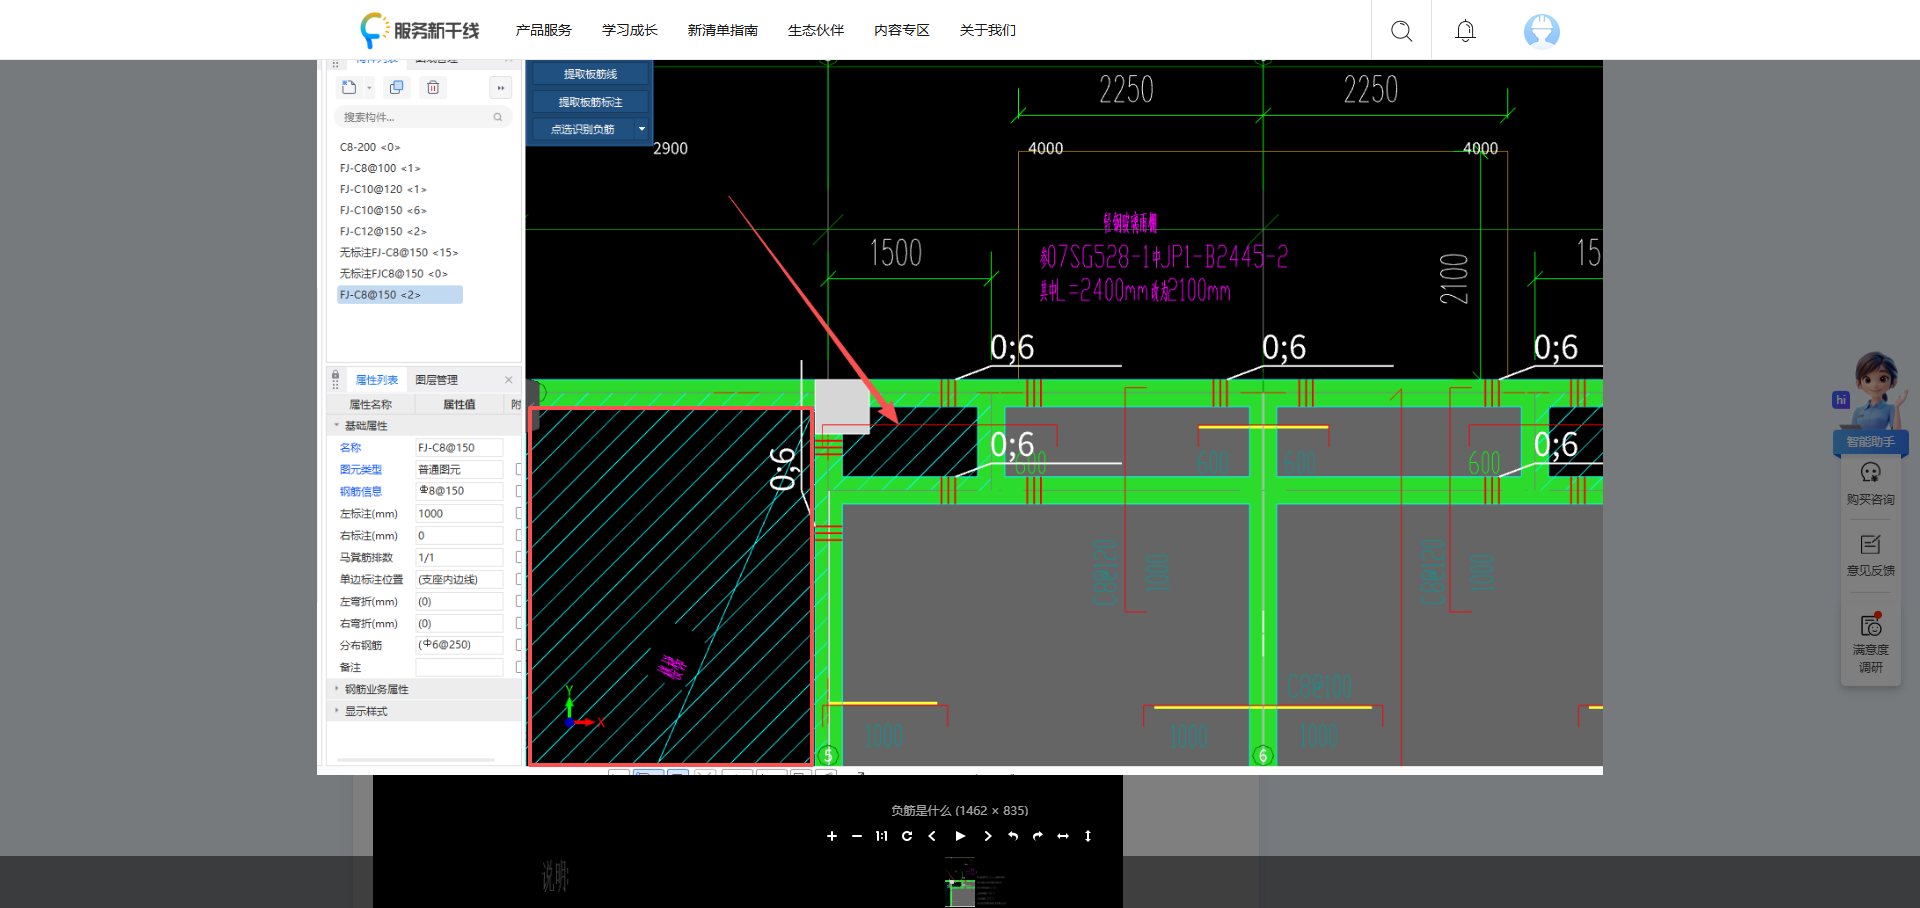Click the 搜索构件 search field
Screen dimensions: 1920x908
423,117
